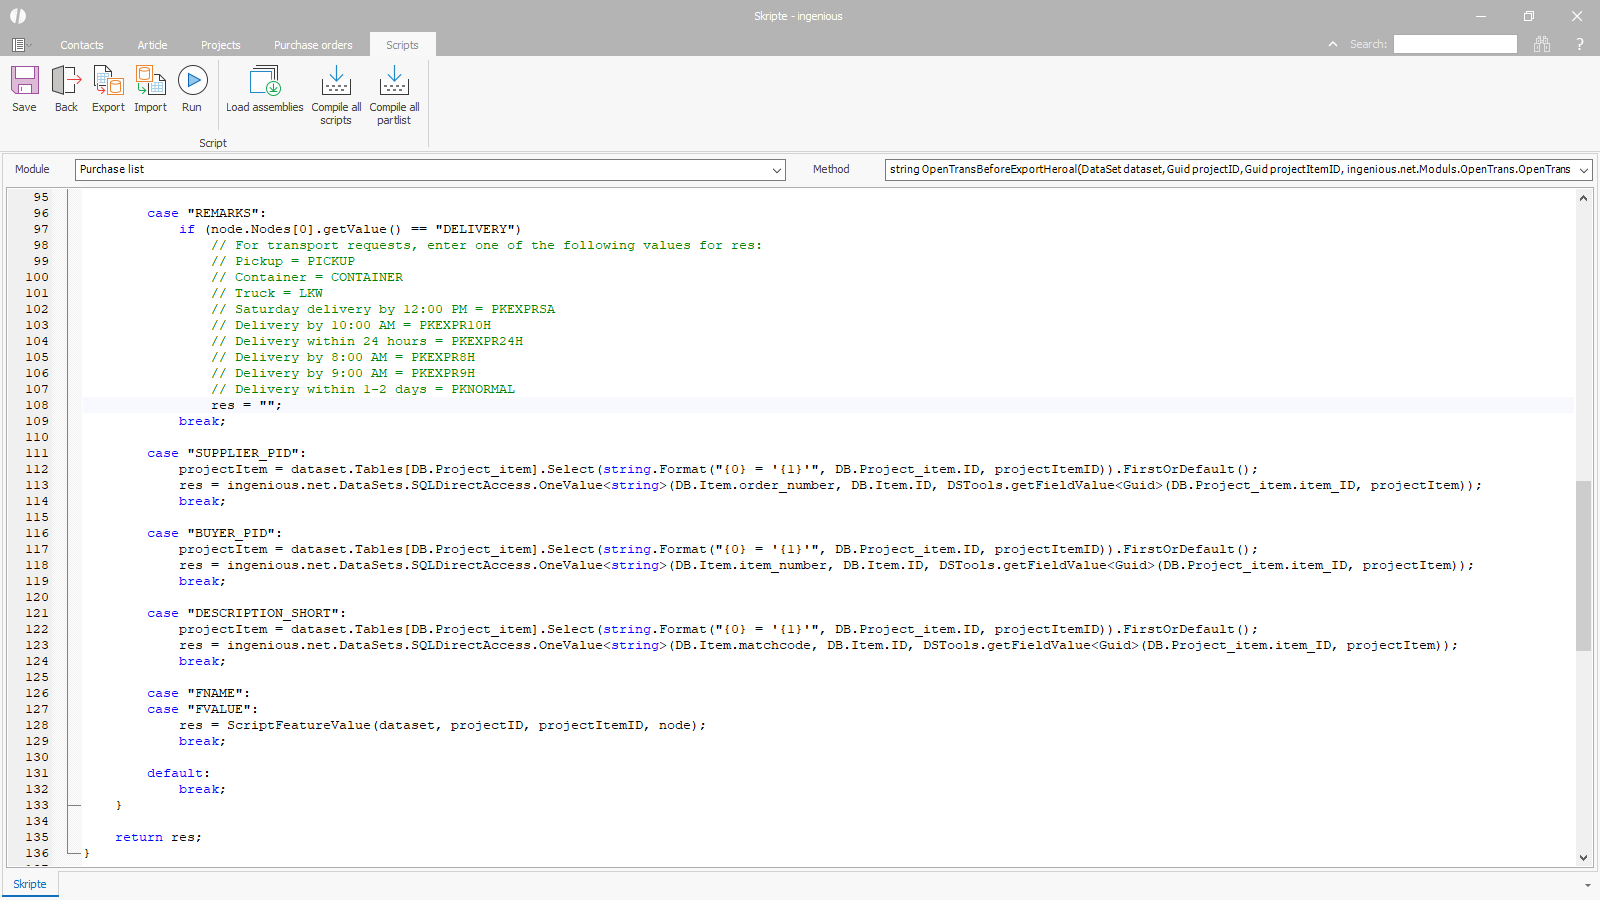1600x900 pixels.
Task: Click the Export script icon
Action: [x=108, y=81]
